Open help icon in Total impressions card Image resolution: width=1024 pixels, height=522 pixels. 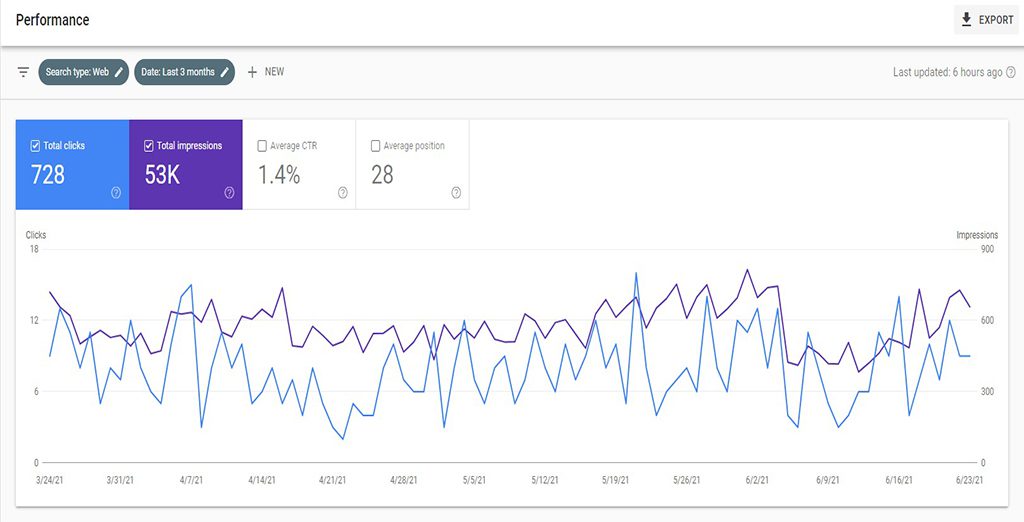coord(229,193)
